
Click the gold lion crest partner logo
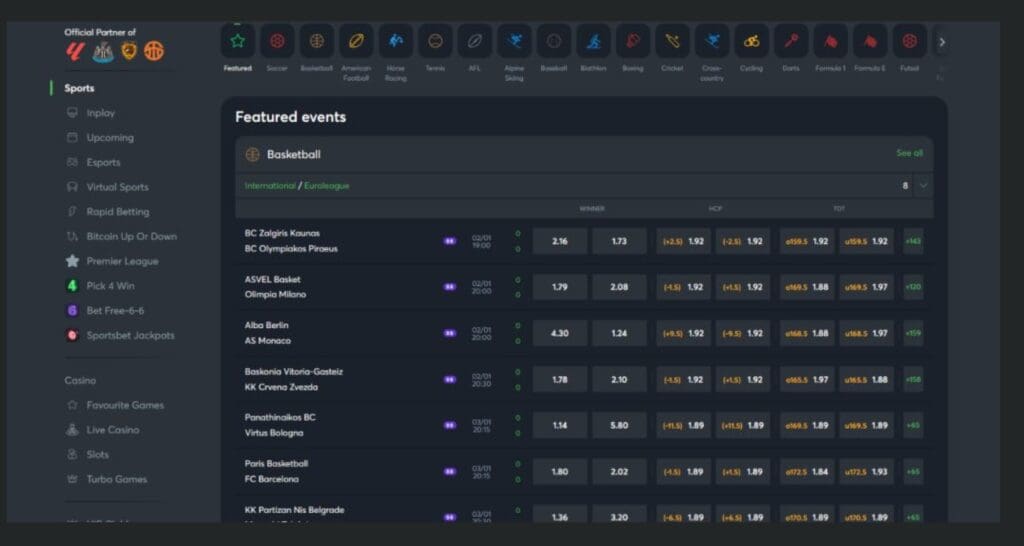129,51
